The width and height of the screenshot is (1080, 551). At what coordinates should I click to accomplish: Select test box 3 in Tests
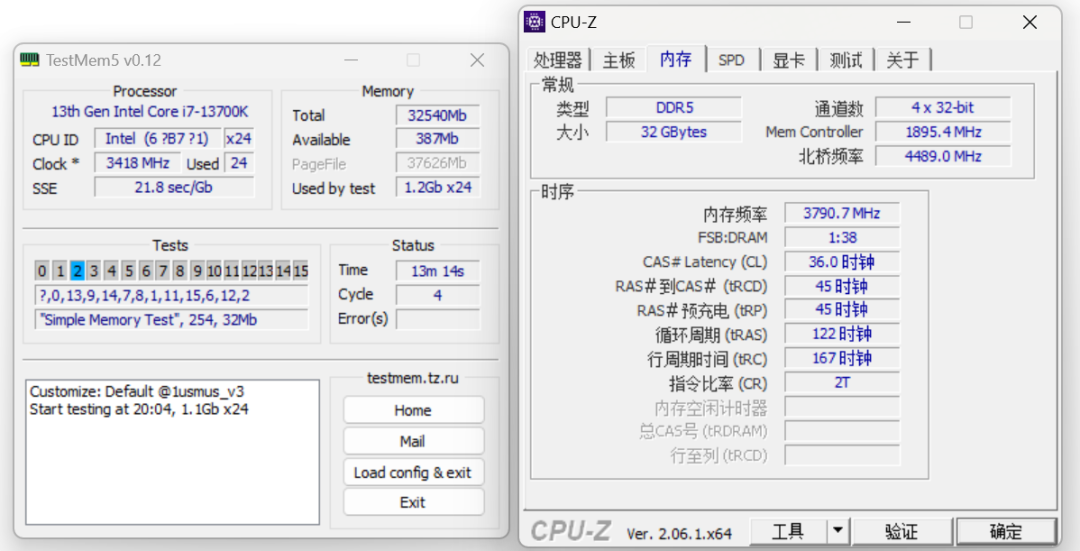click(x=94, y=271)
